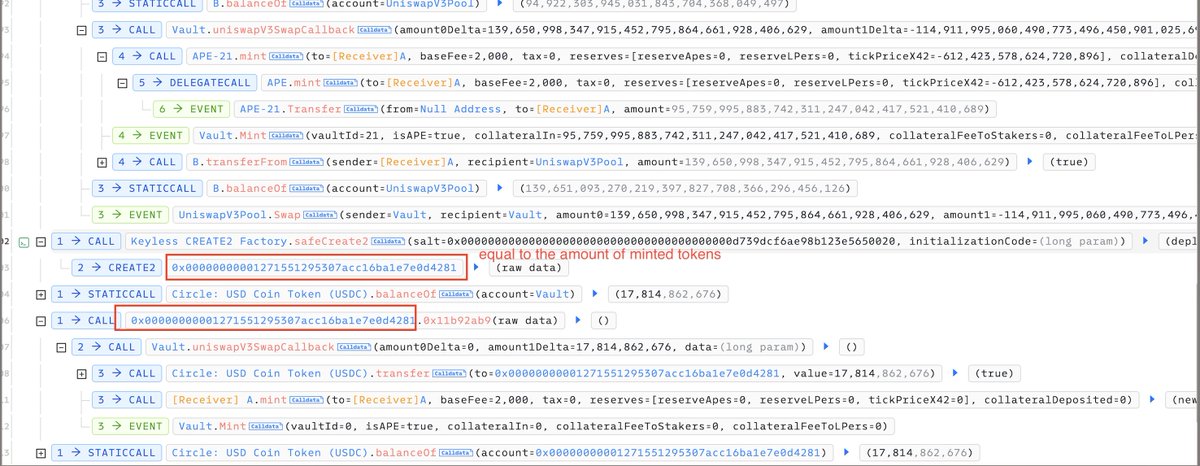Image resolution: width=1200 pixels, height=466 pixels.
Task: Toggle Calldata badge on [Receiver] A.mint call
Action: [x=304, y=399]
